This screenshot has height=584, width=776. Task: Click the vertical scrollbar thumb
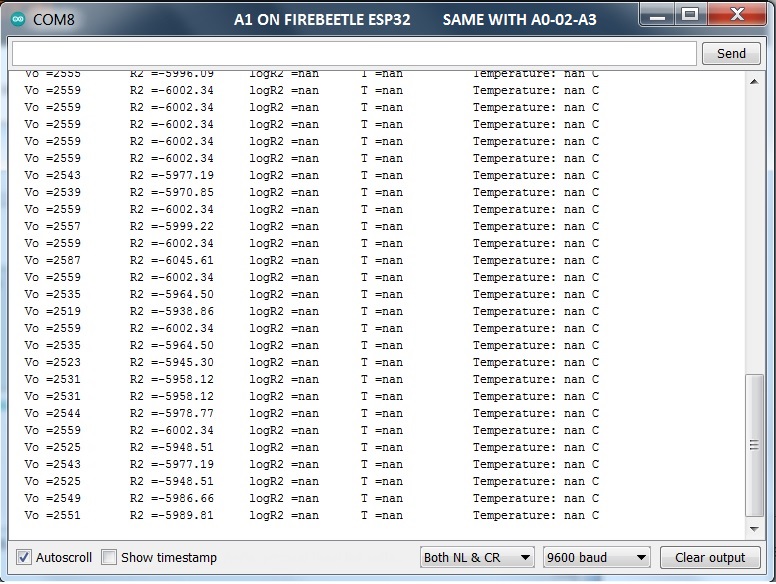click(754, 445)
